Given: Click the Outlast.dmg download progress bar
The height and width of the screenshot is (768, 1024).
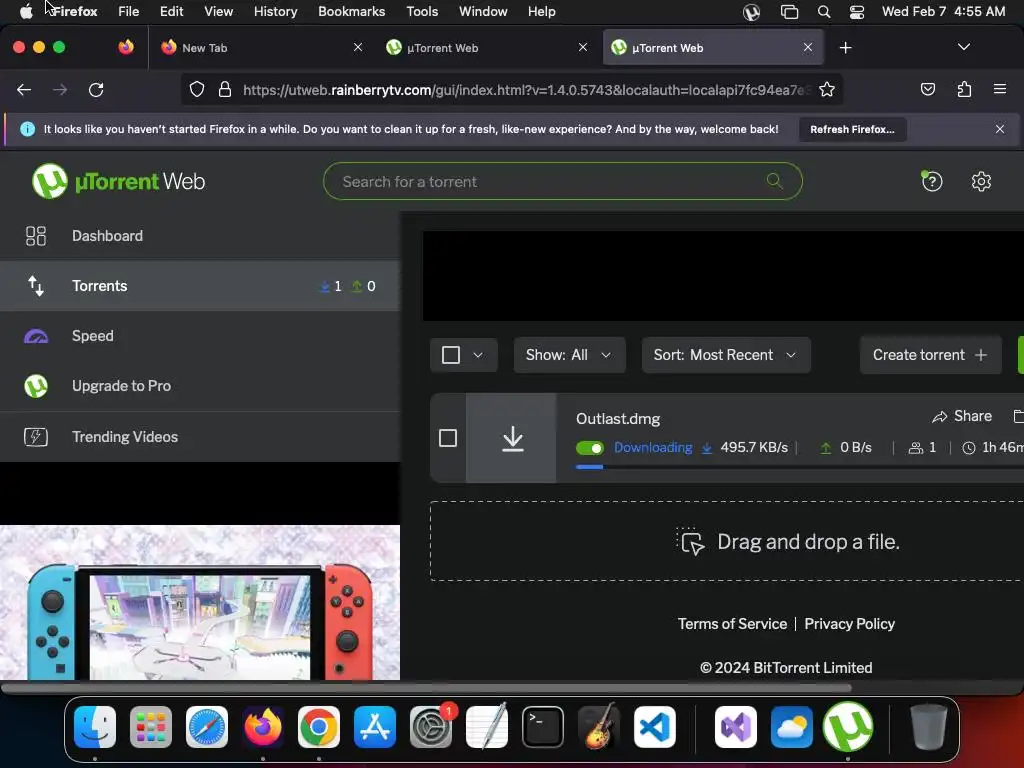Looking at the screenshot, I should 799,467.
